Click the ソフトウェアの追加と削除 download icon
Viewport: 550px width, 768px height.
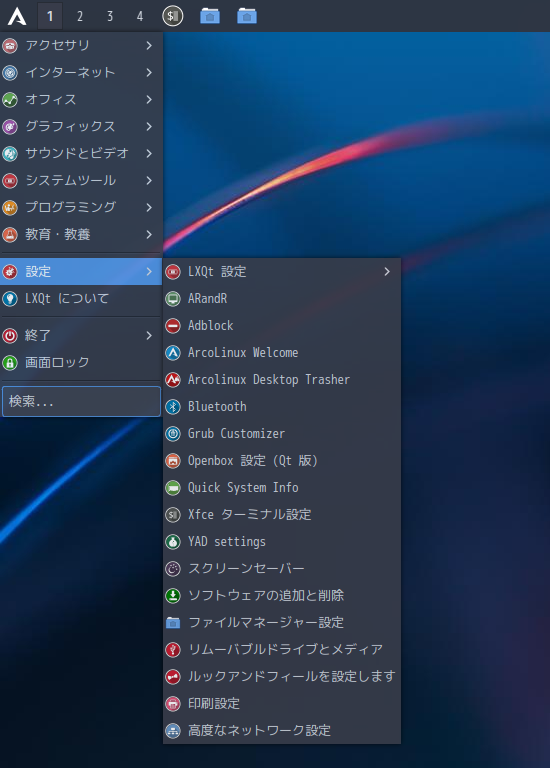(x=173, y=596)
